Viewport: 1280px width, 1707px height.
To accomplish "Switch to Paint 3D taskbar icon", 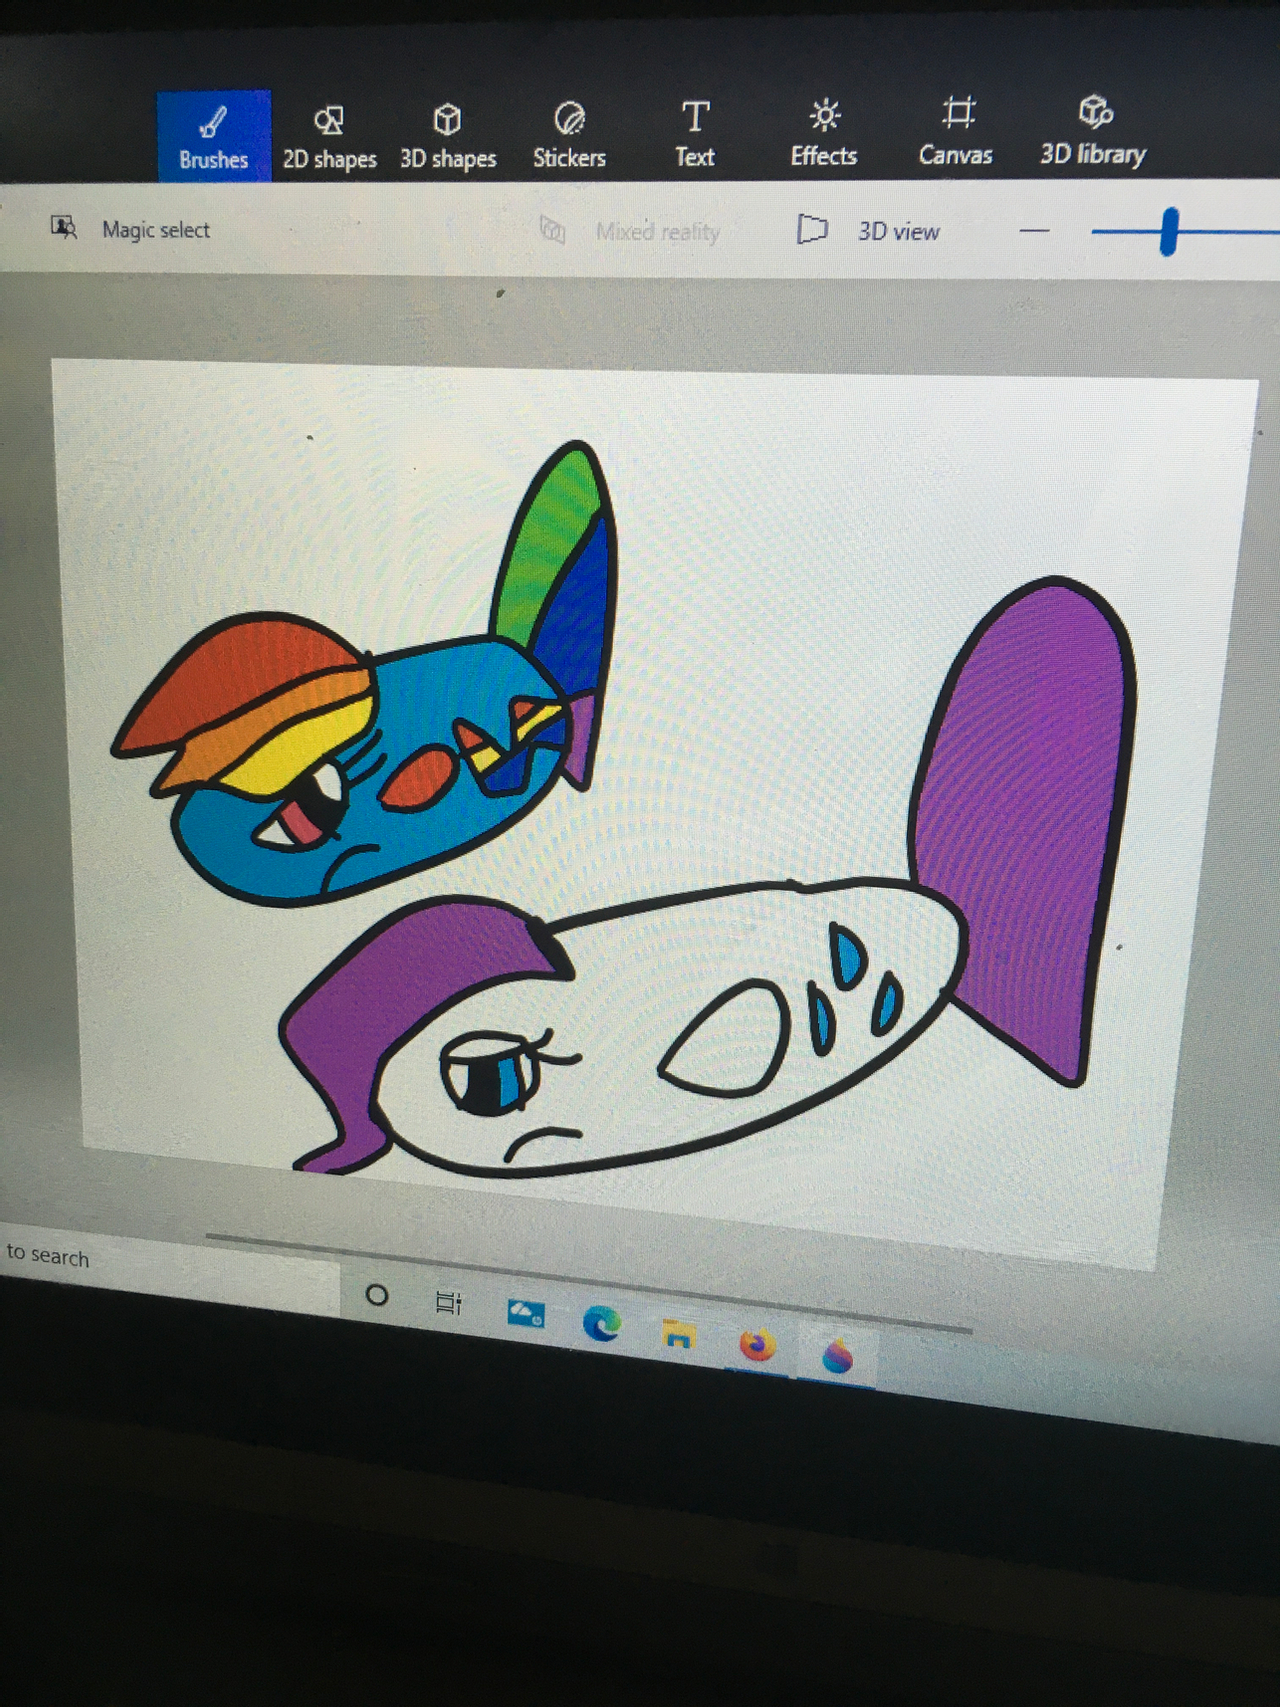I will [838, 1356].
